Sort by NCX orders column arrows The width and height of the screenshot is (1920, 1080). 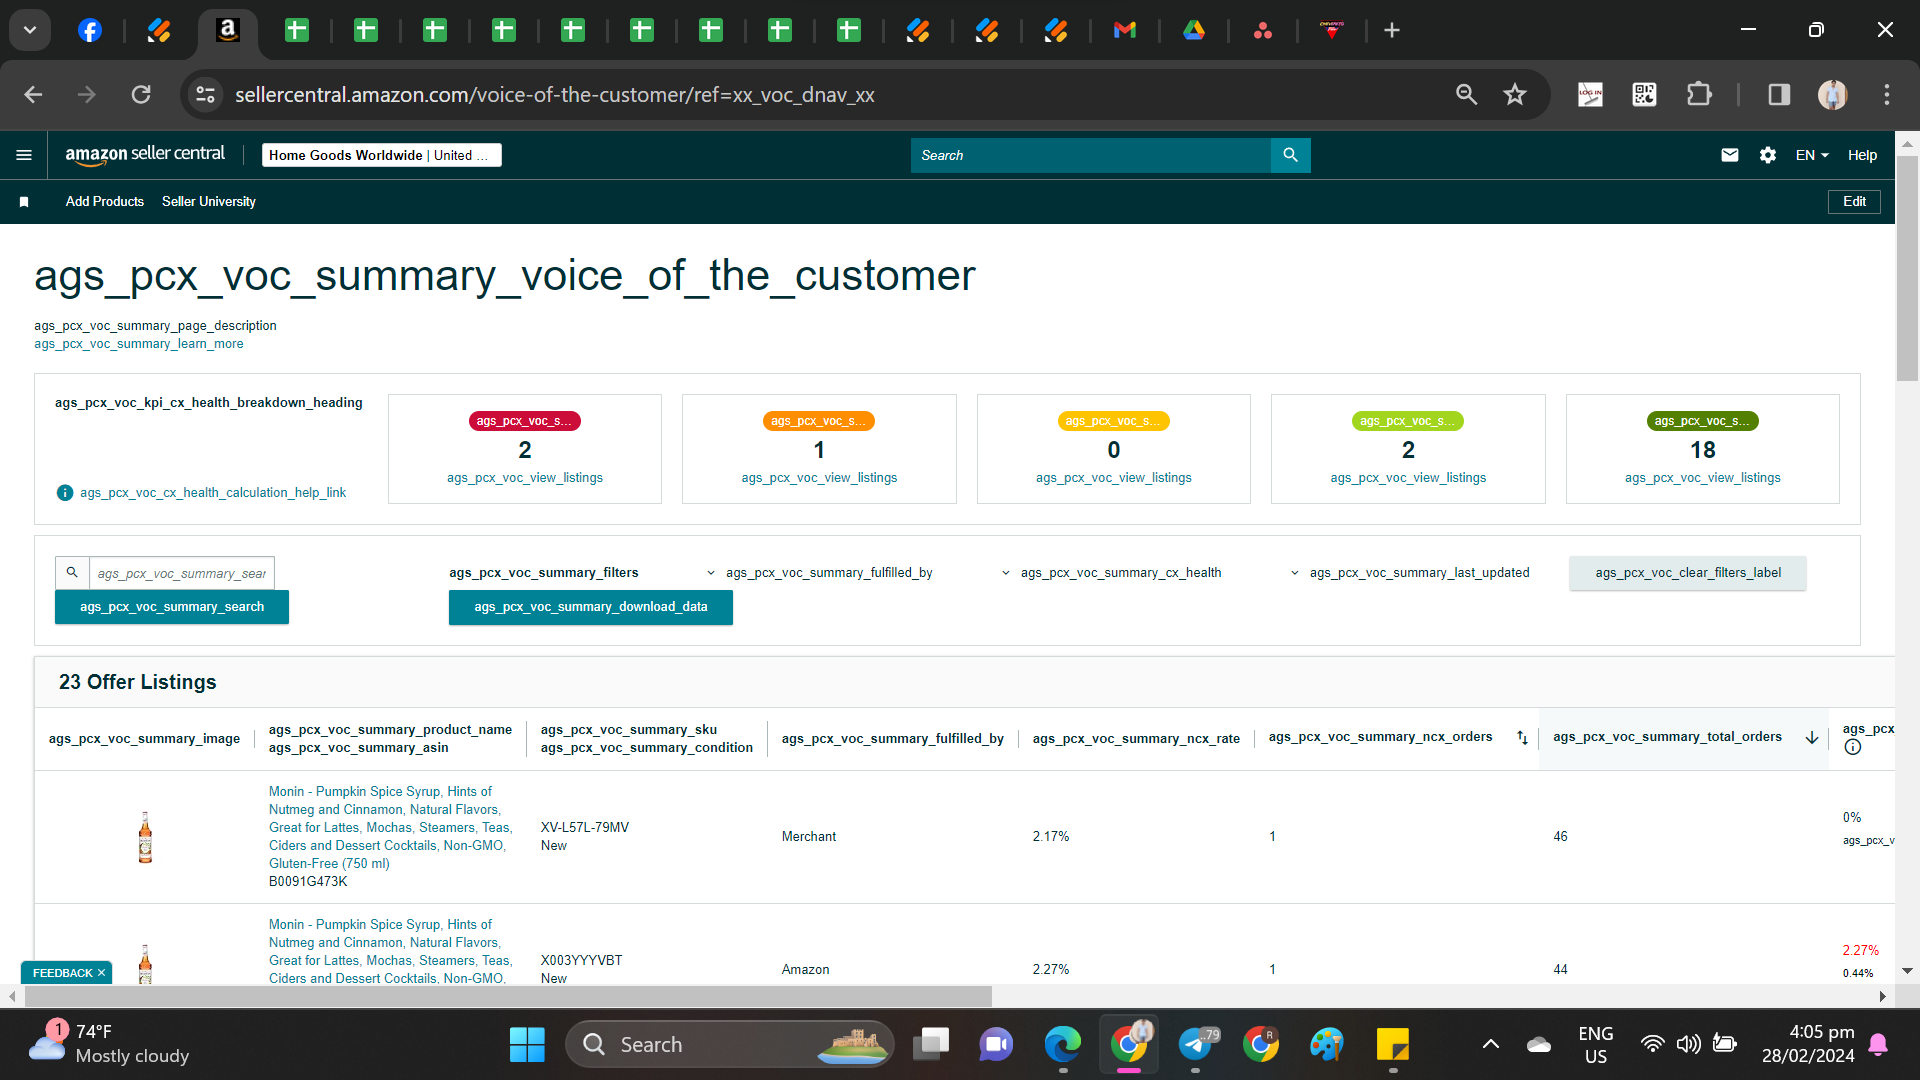[x=1522, y=738]
